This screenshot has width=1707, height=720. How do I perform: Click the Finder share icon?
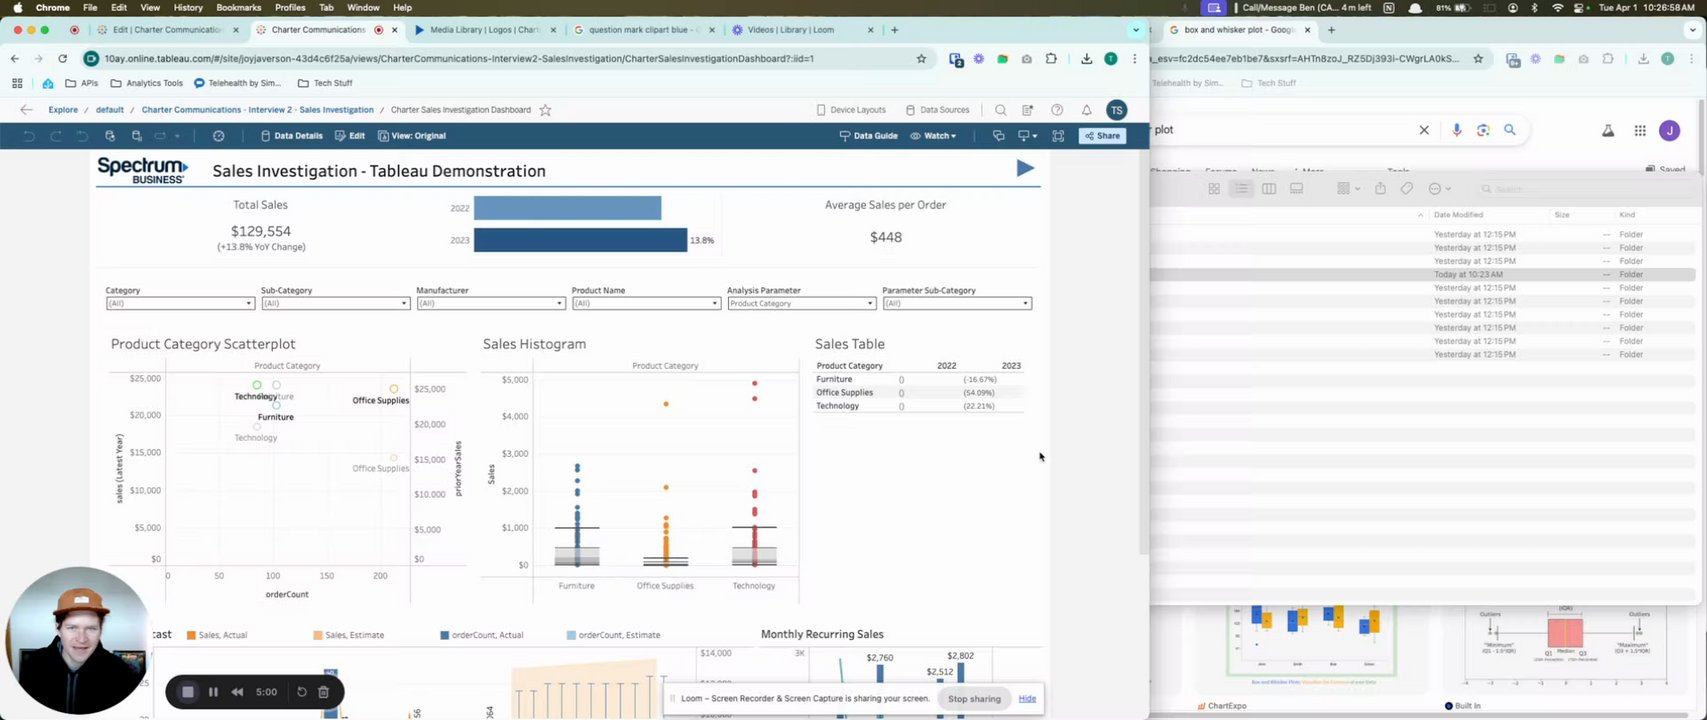[x=1380, y=189]
